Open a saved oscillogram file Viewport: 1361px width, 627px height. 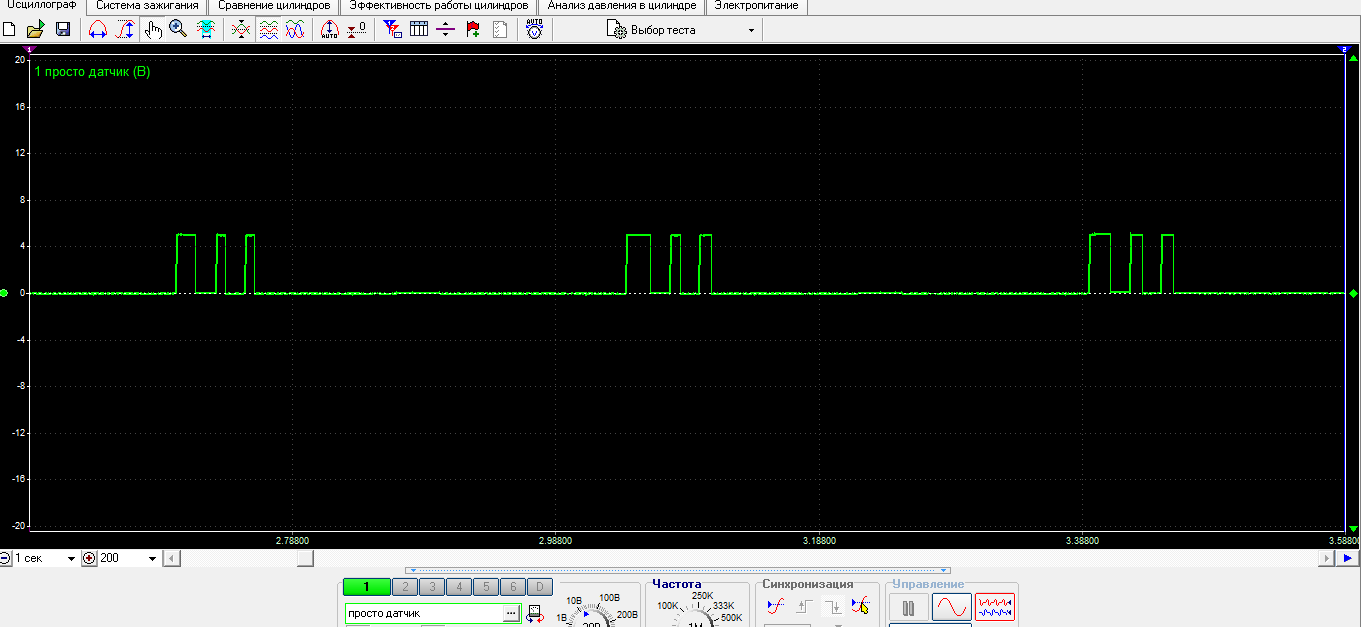[x=35, y=30]
